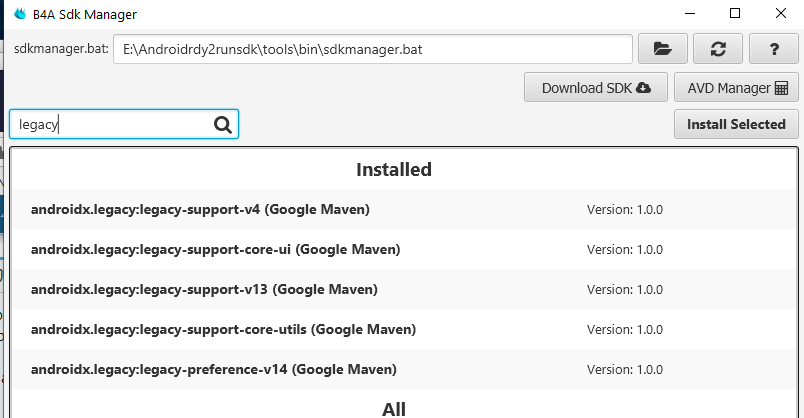Click the folder browse icon button

663,49
